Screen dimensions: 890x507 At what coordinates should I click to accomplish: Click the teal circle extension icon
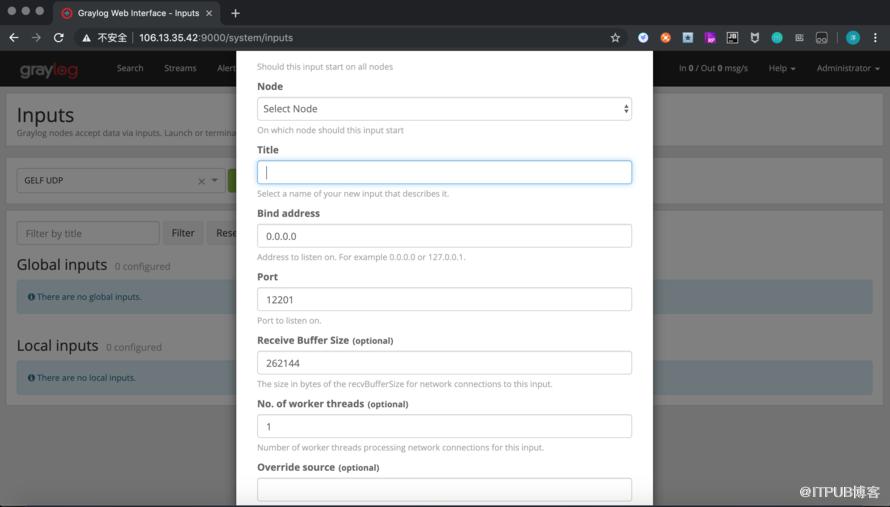click(777, 37)
